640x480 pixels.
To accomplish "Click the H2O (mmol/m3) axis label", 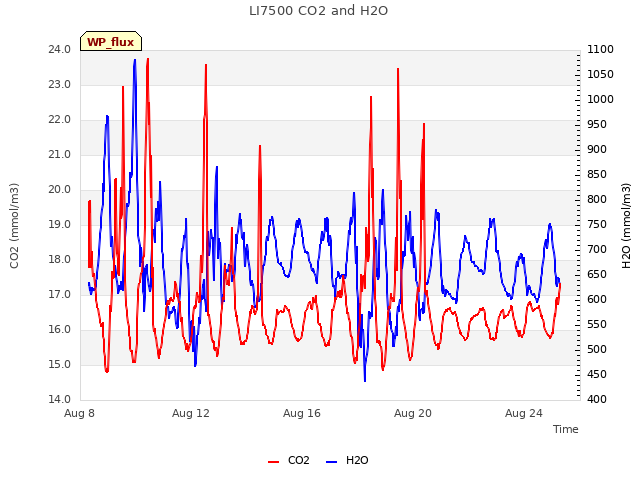I will pos(626,226).
